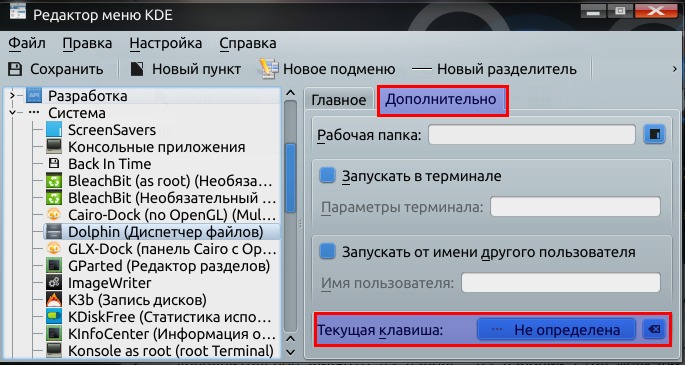Click the BleachBit (Необязательный) icon
Screen dimensions: 685x365
click(54, 198)
